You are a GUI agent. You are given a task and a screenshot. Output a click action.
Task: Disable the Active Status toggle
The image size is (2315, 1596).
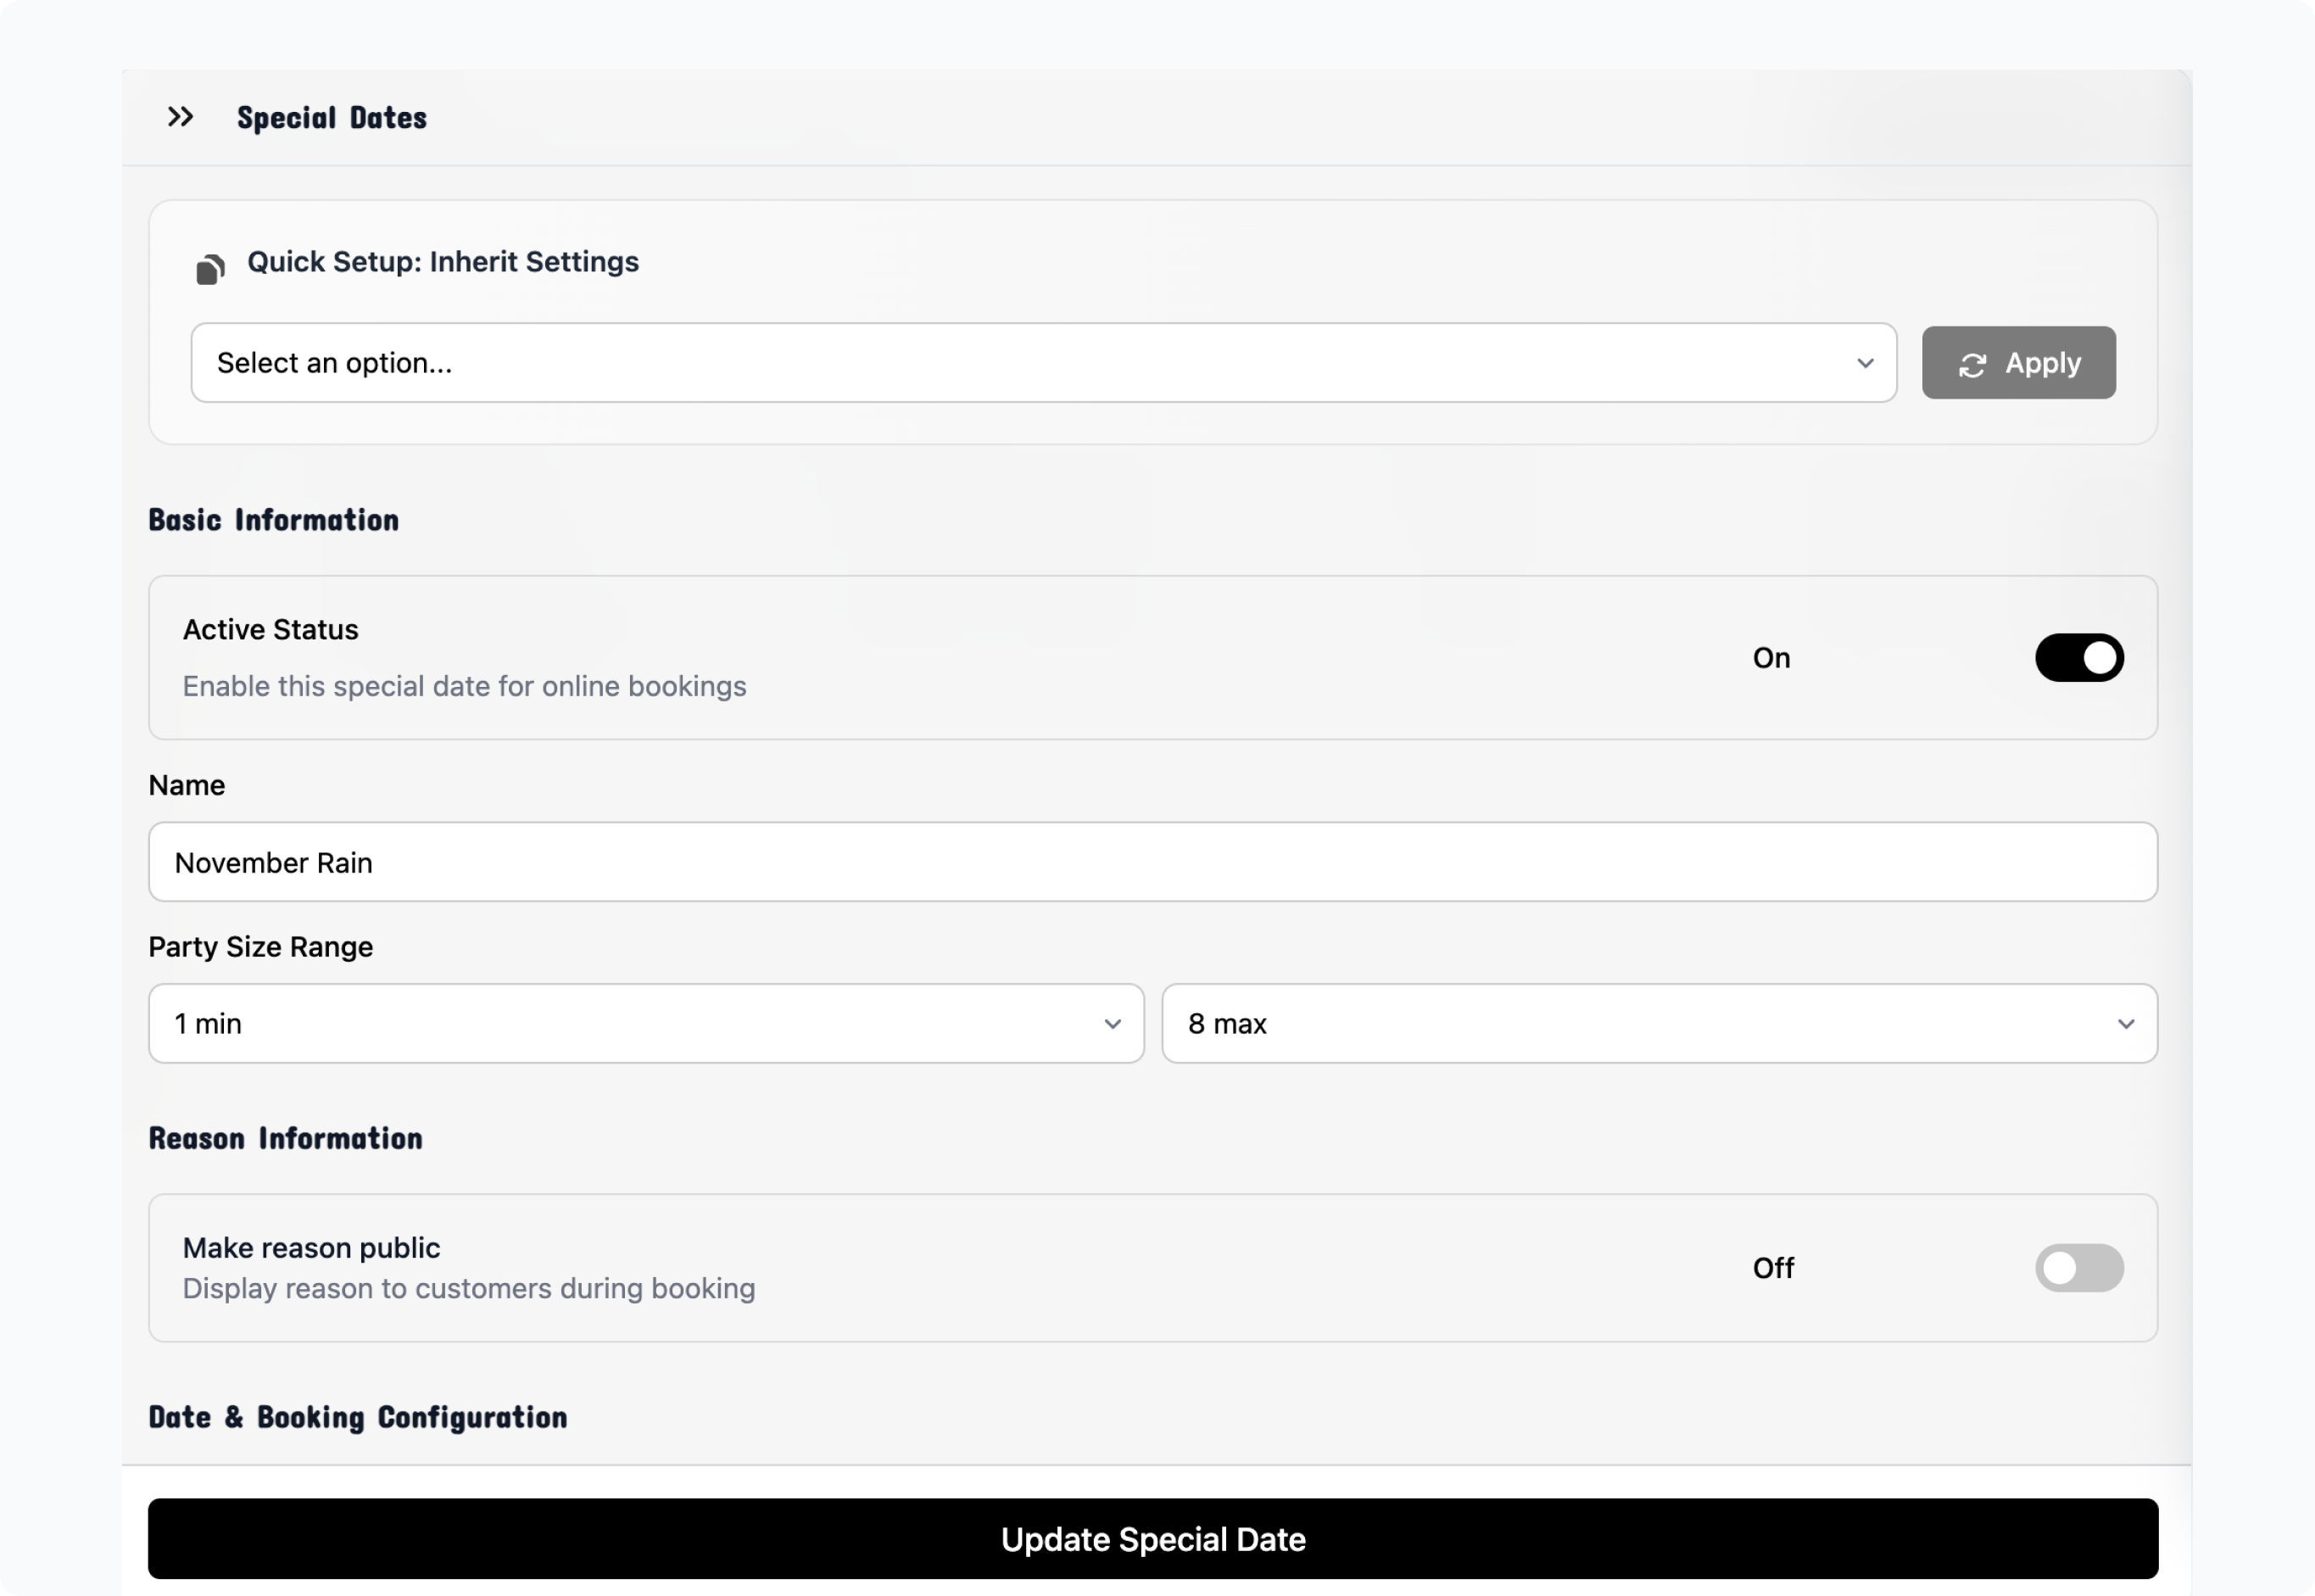click(2079, 658)
